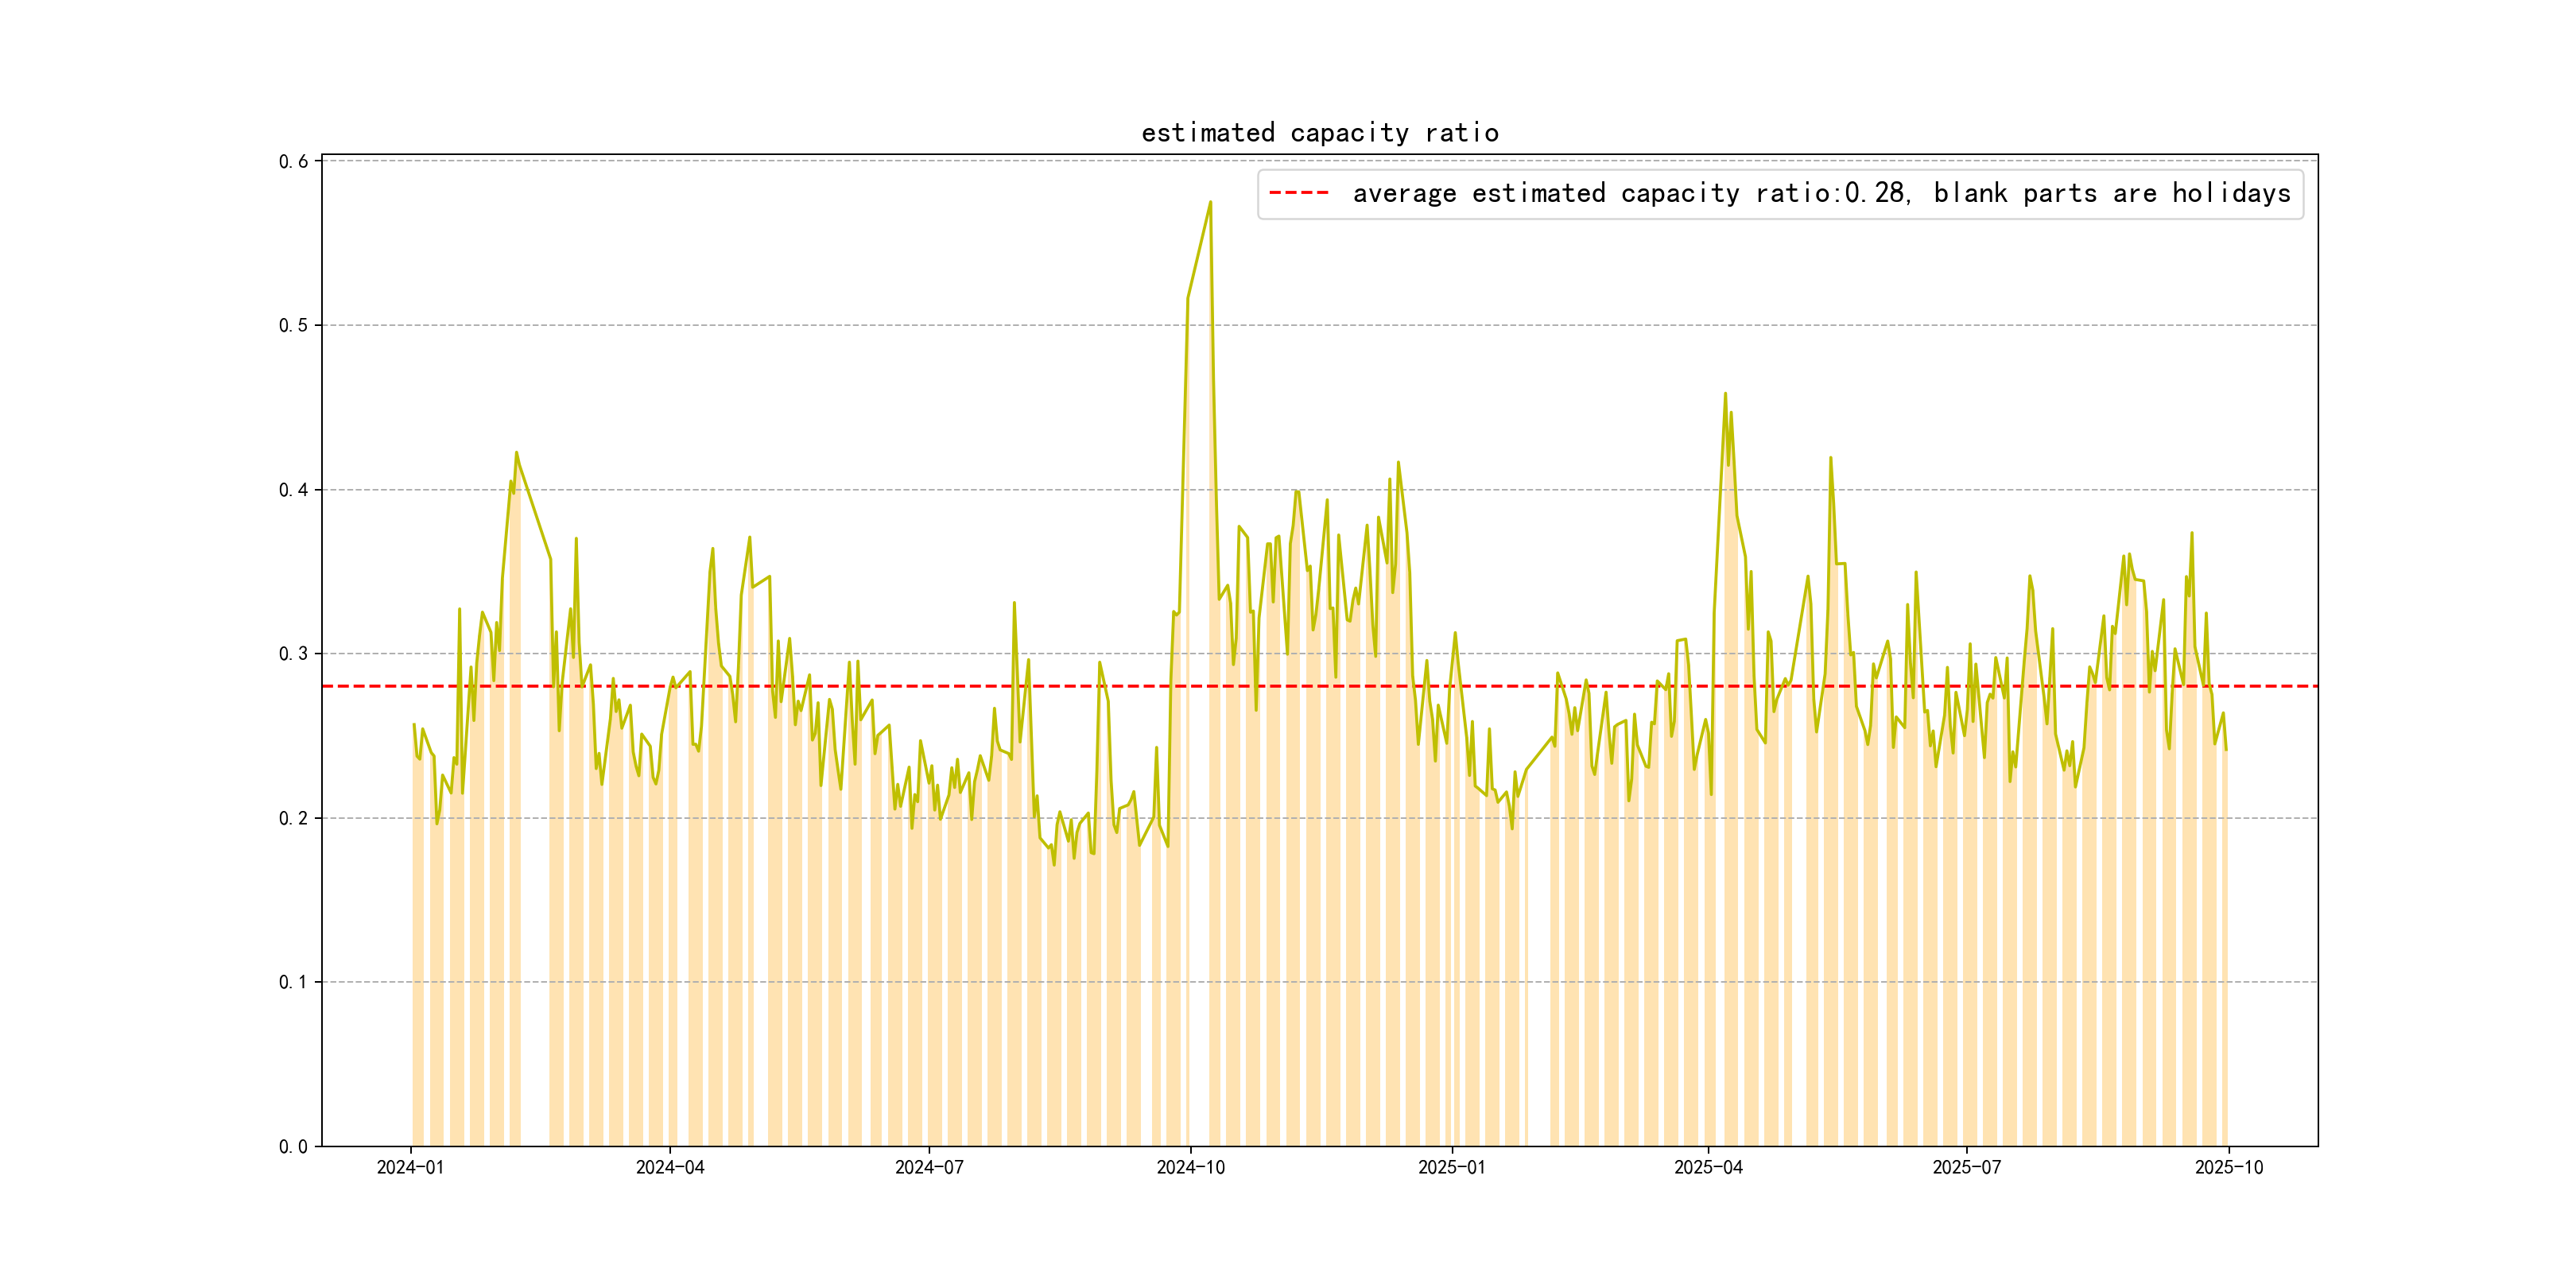
Task: Click the 0.5 y-axis tick label
Action: (x=293, y=326)
